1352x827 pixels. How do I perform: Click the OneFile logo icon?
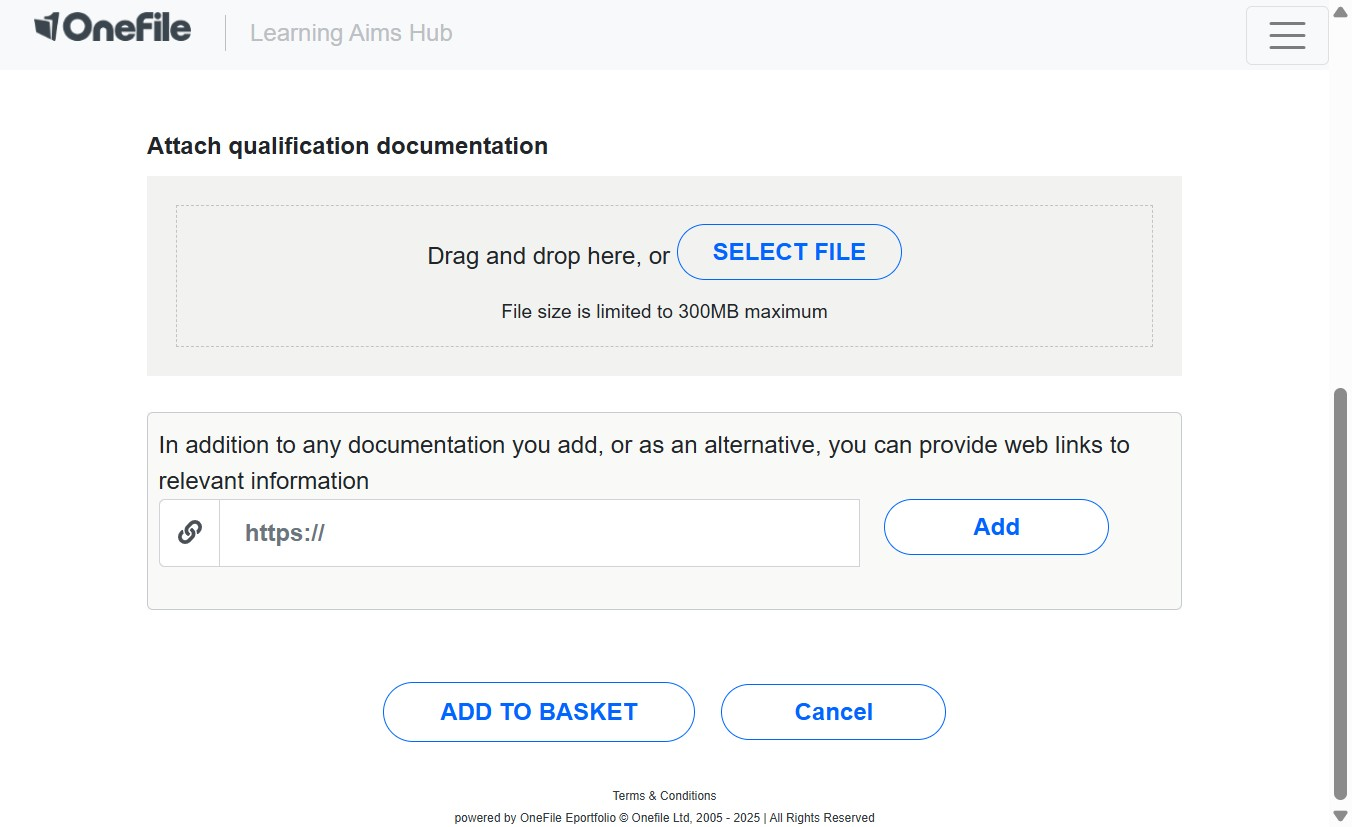tap(47, 27)
